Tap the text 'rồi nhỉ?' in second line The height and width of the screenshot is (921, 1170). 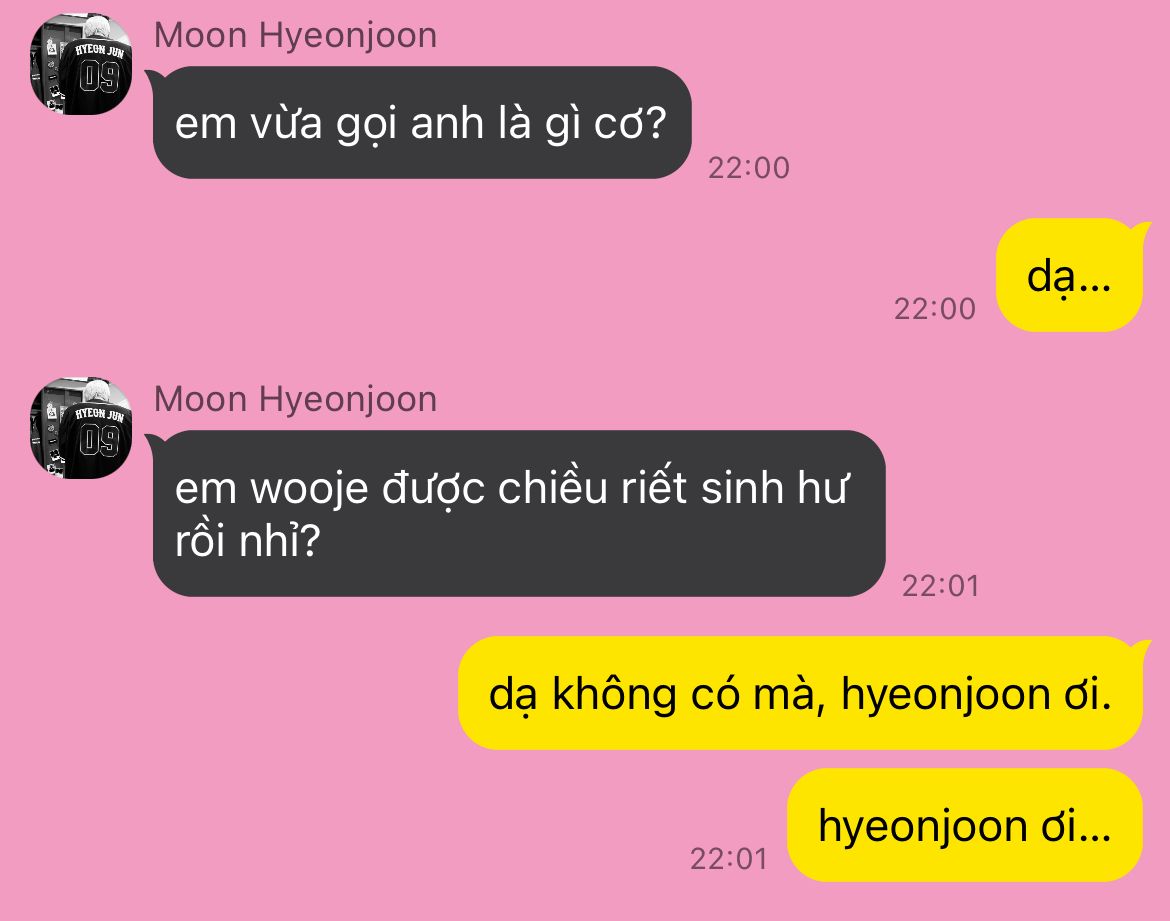coord(248,540)
